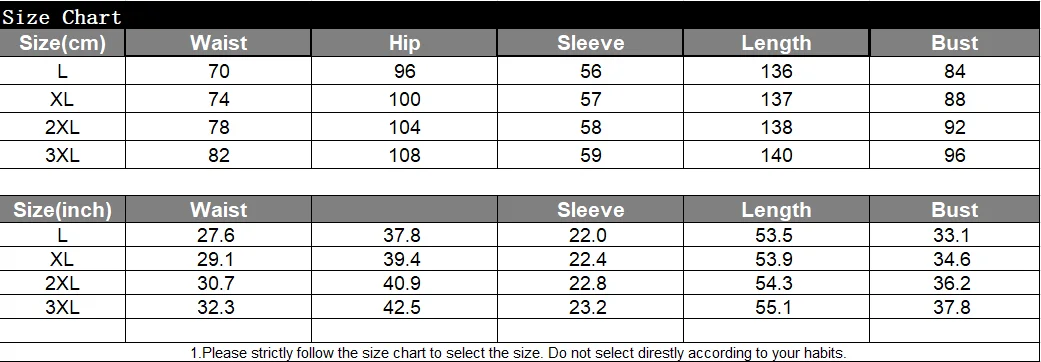
Task: Select the Hip column header
Action: 404,43
